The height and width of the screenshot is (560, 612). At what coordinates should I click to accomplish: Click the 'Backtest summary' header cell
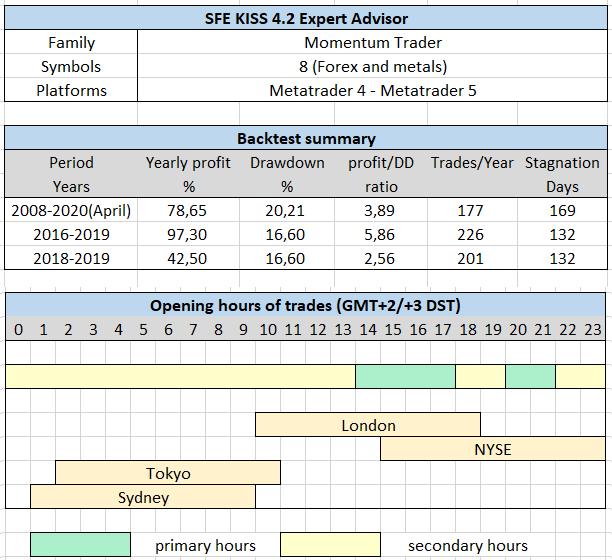(306, 138)
